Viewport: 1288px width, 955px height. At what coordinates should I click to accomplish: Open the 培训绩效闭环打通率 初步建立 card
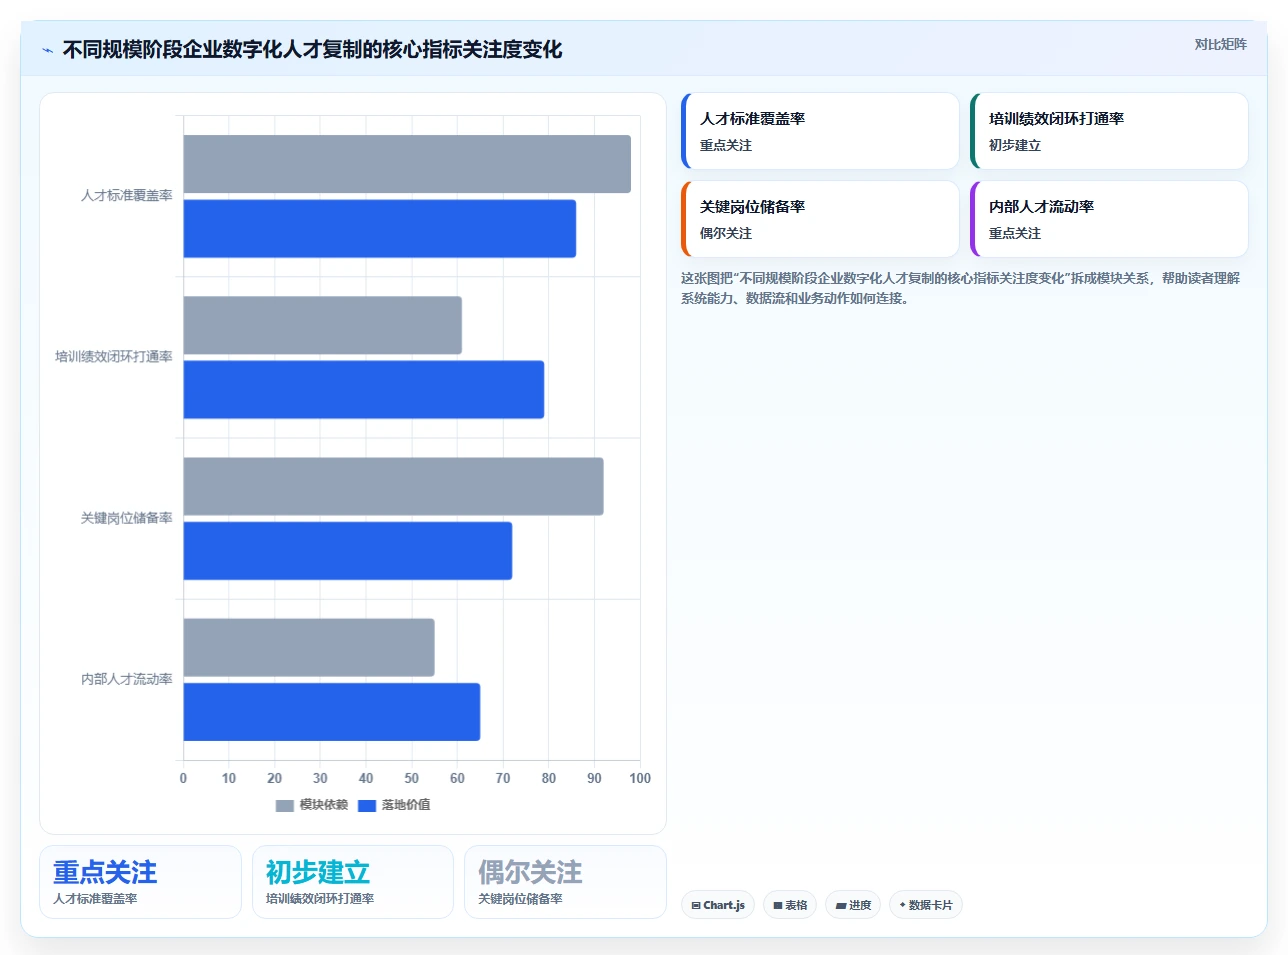(x=1109, y=131)
